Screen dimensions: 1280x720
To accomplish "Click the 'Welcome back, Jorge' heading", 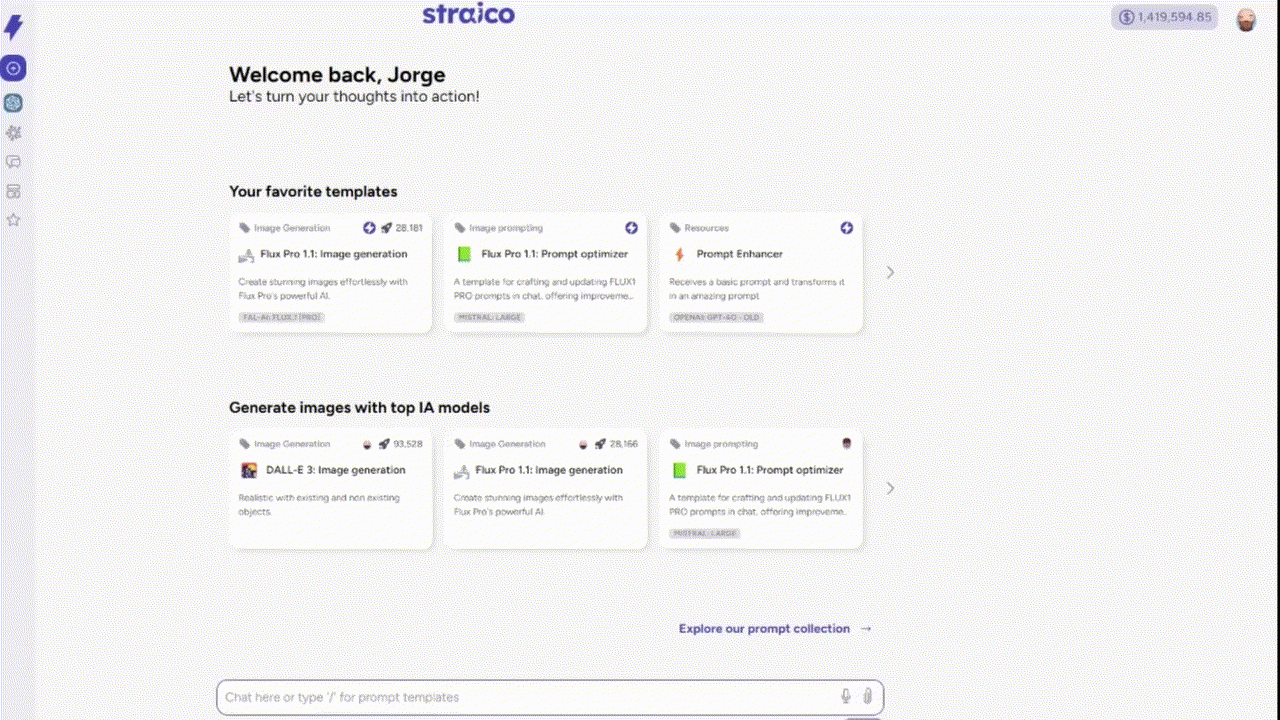I will 337,75.
